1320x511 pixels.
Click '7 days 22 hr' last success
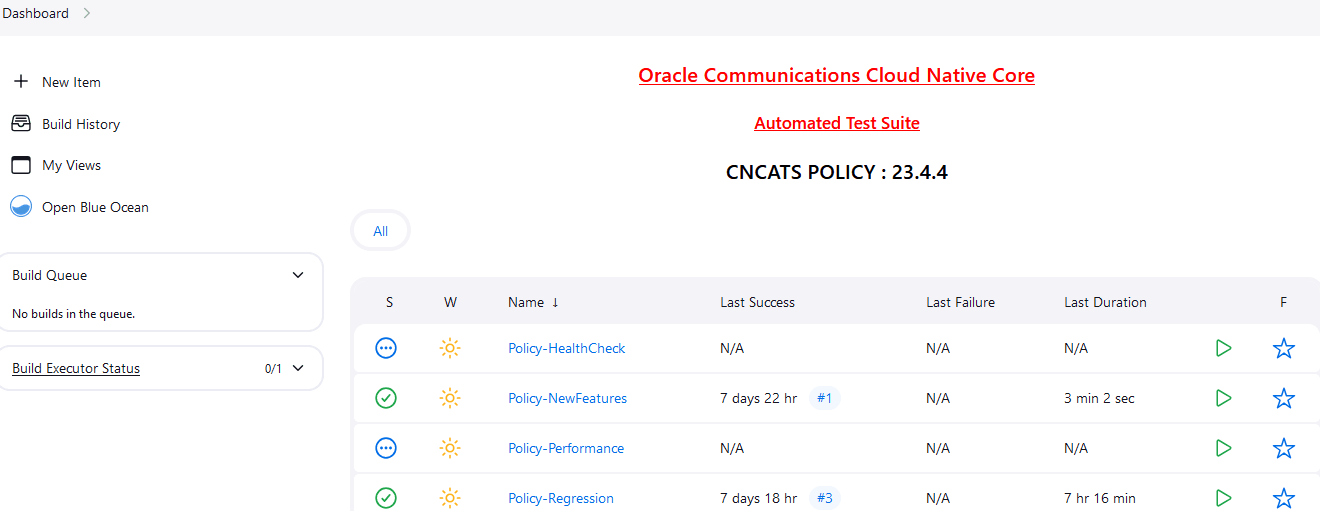tap(758, 398)
